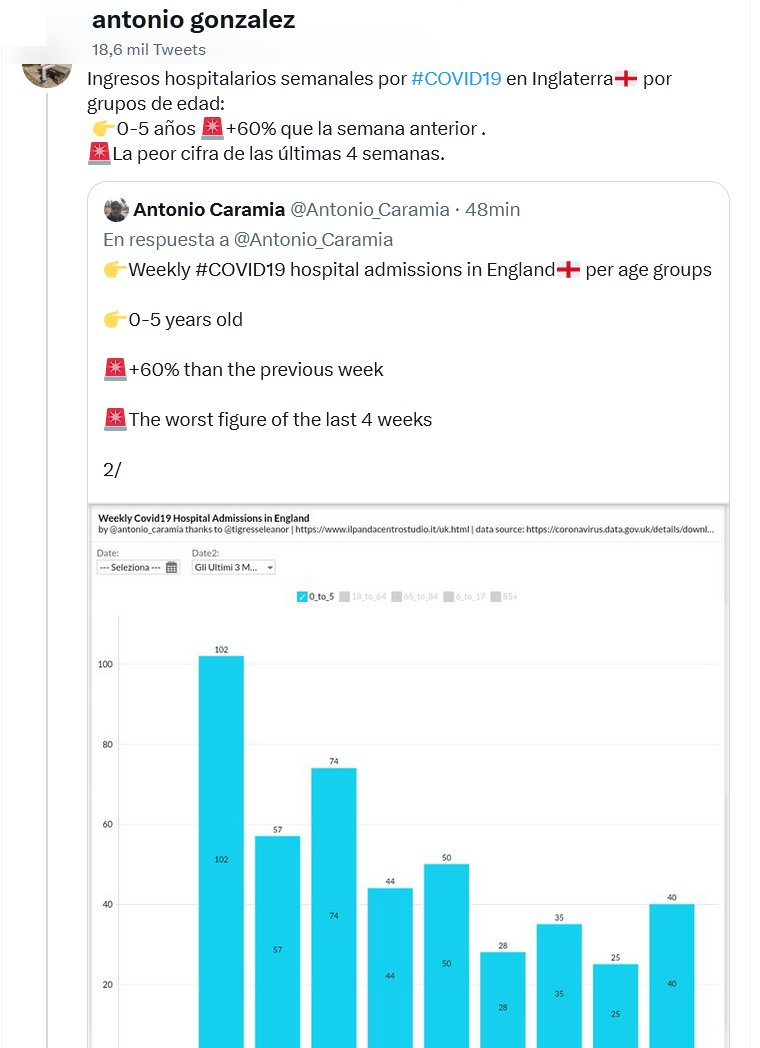Click the tallest bar labeled 102

tap(221, 850)
